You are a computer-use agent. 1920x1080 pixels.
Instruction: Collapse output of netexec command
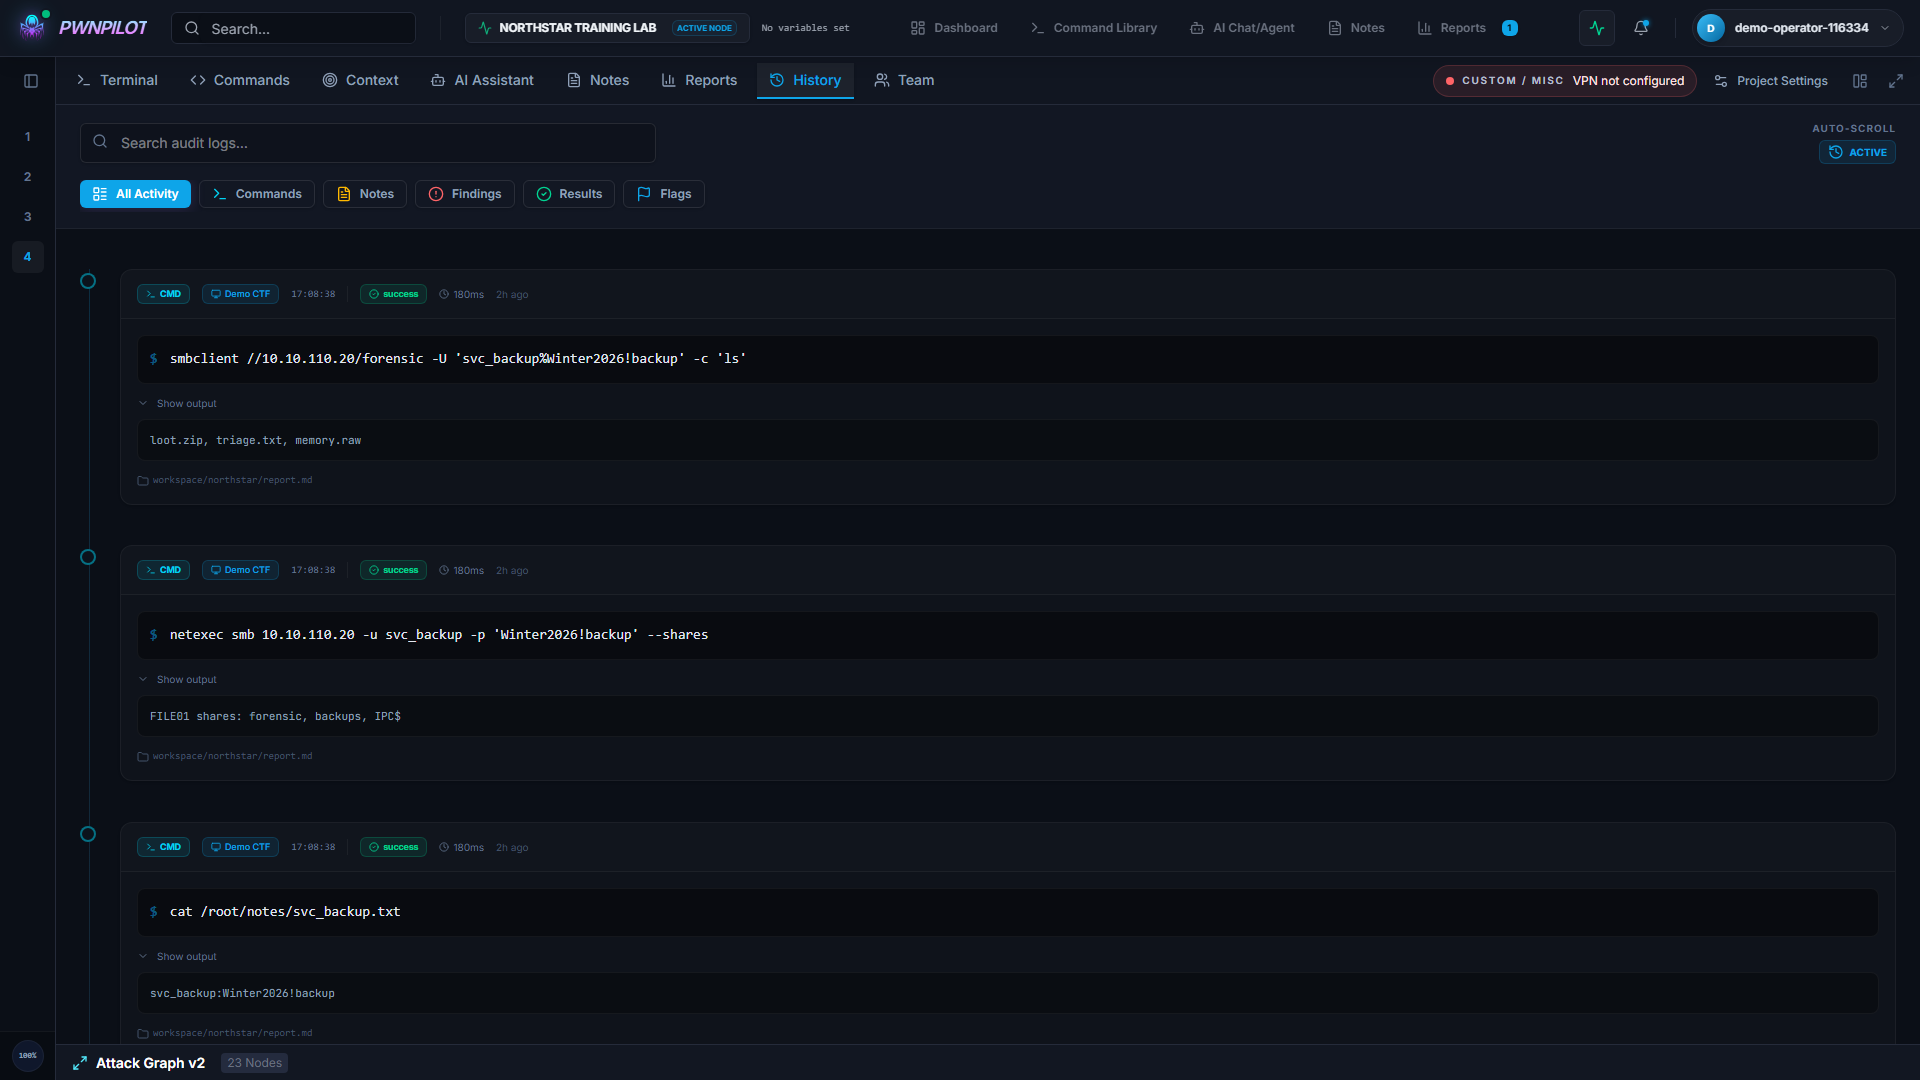tap(177, 680)
